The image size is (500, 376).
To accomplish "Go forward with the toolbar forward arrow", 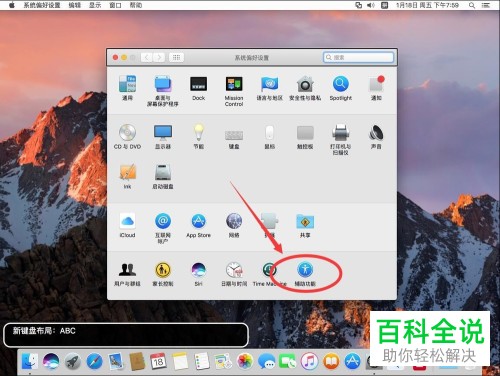I will (x=159, y=58).
